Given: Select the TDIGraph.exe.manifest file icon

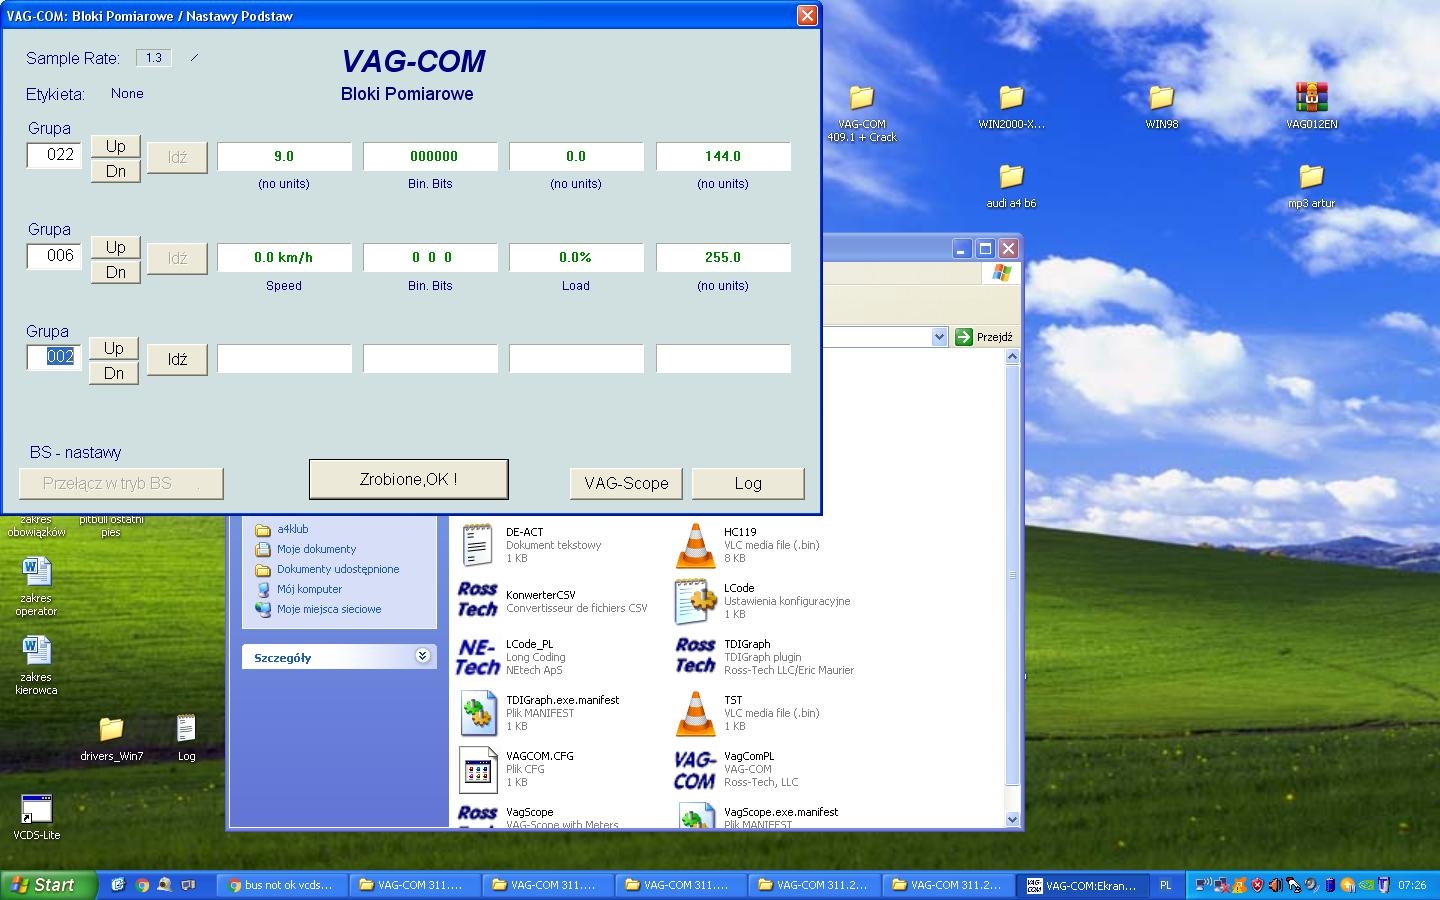Looking at the screenshot, I should point(477,713).
